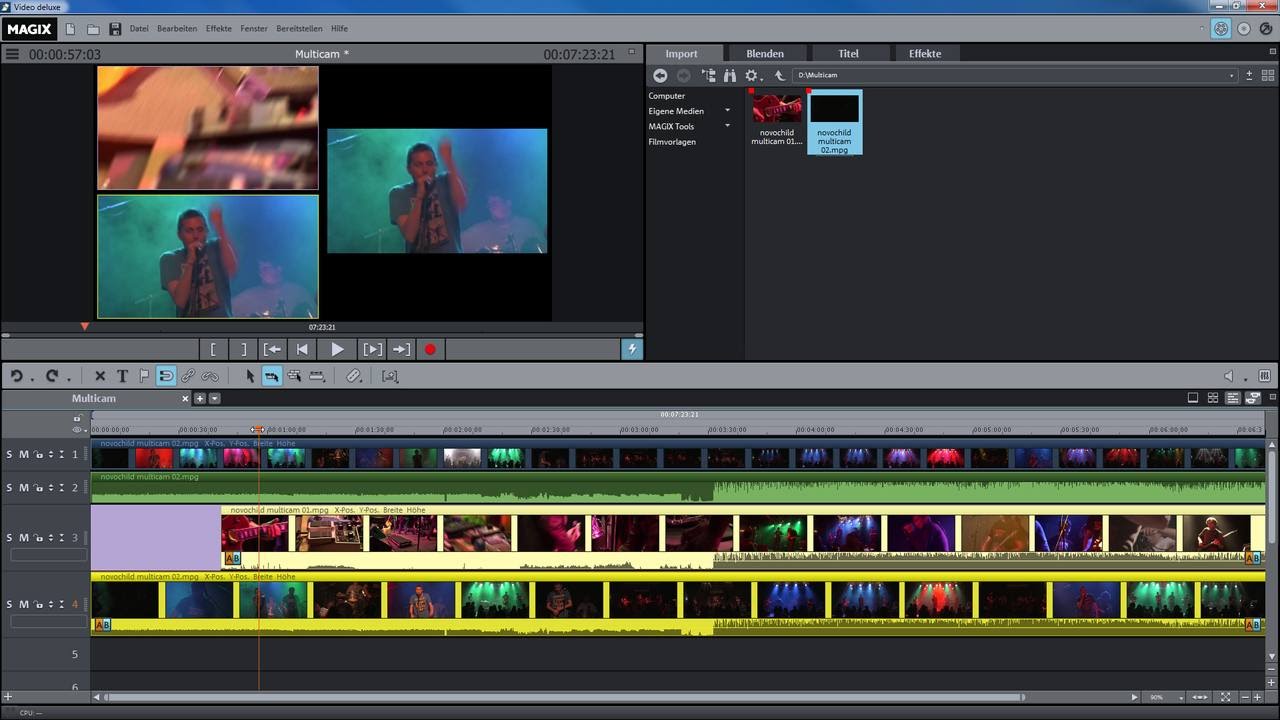Open the Title editor T icon

pos(122,376)
